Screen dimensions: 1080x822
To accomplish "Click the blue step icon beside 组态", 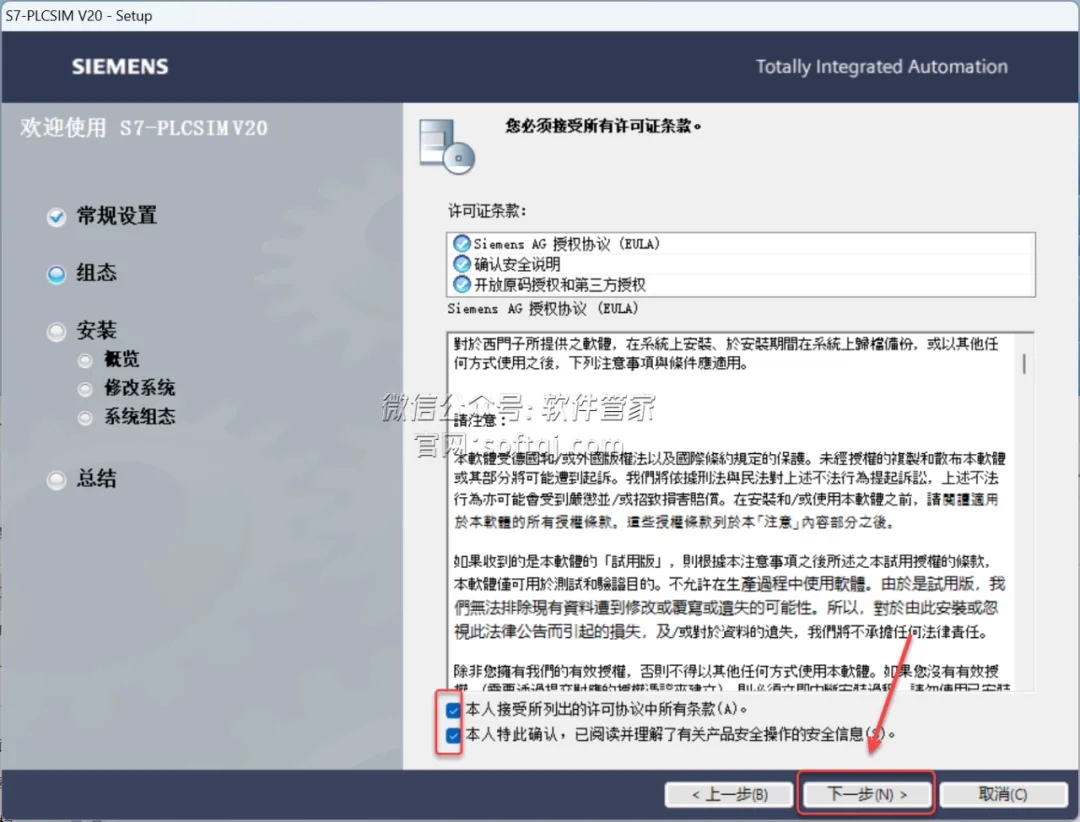I will tap(56, 274).
